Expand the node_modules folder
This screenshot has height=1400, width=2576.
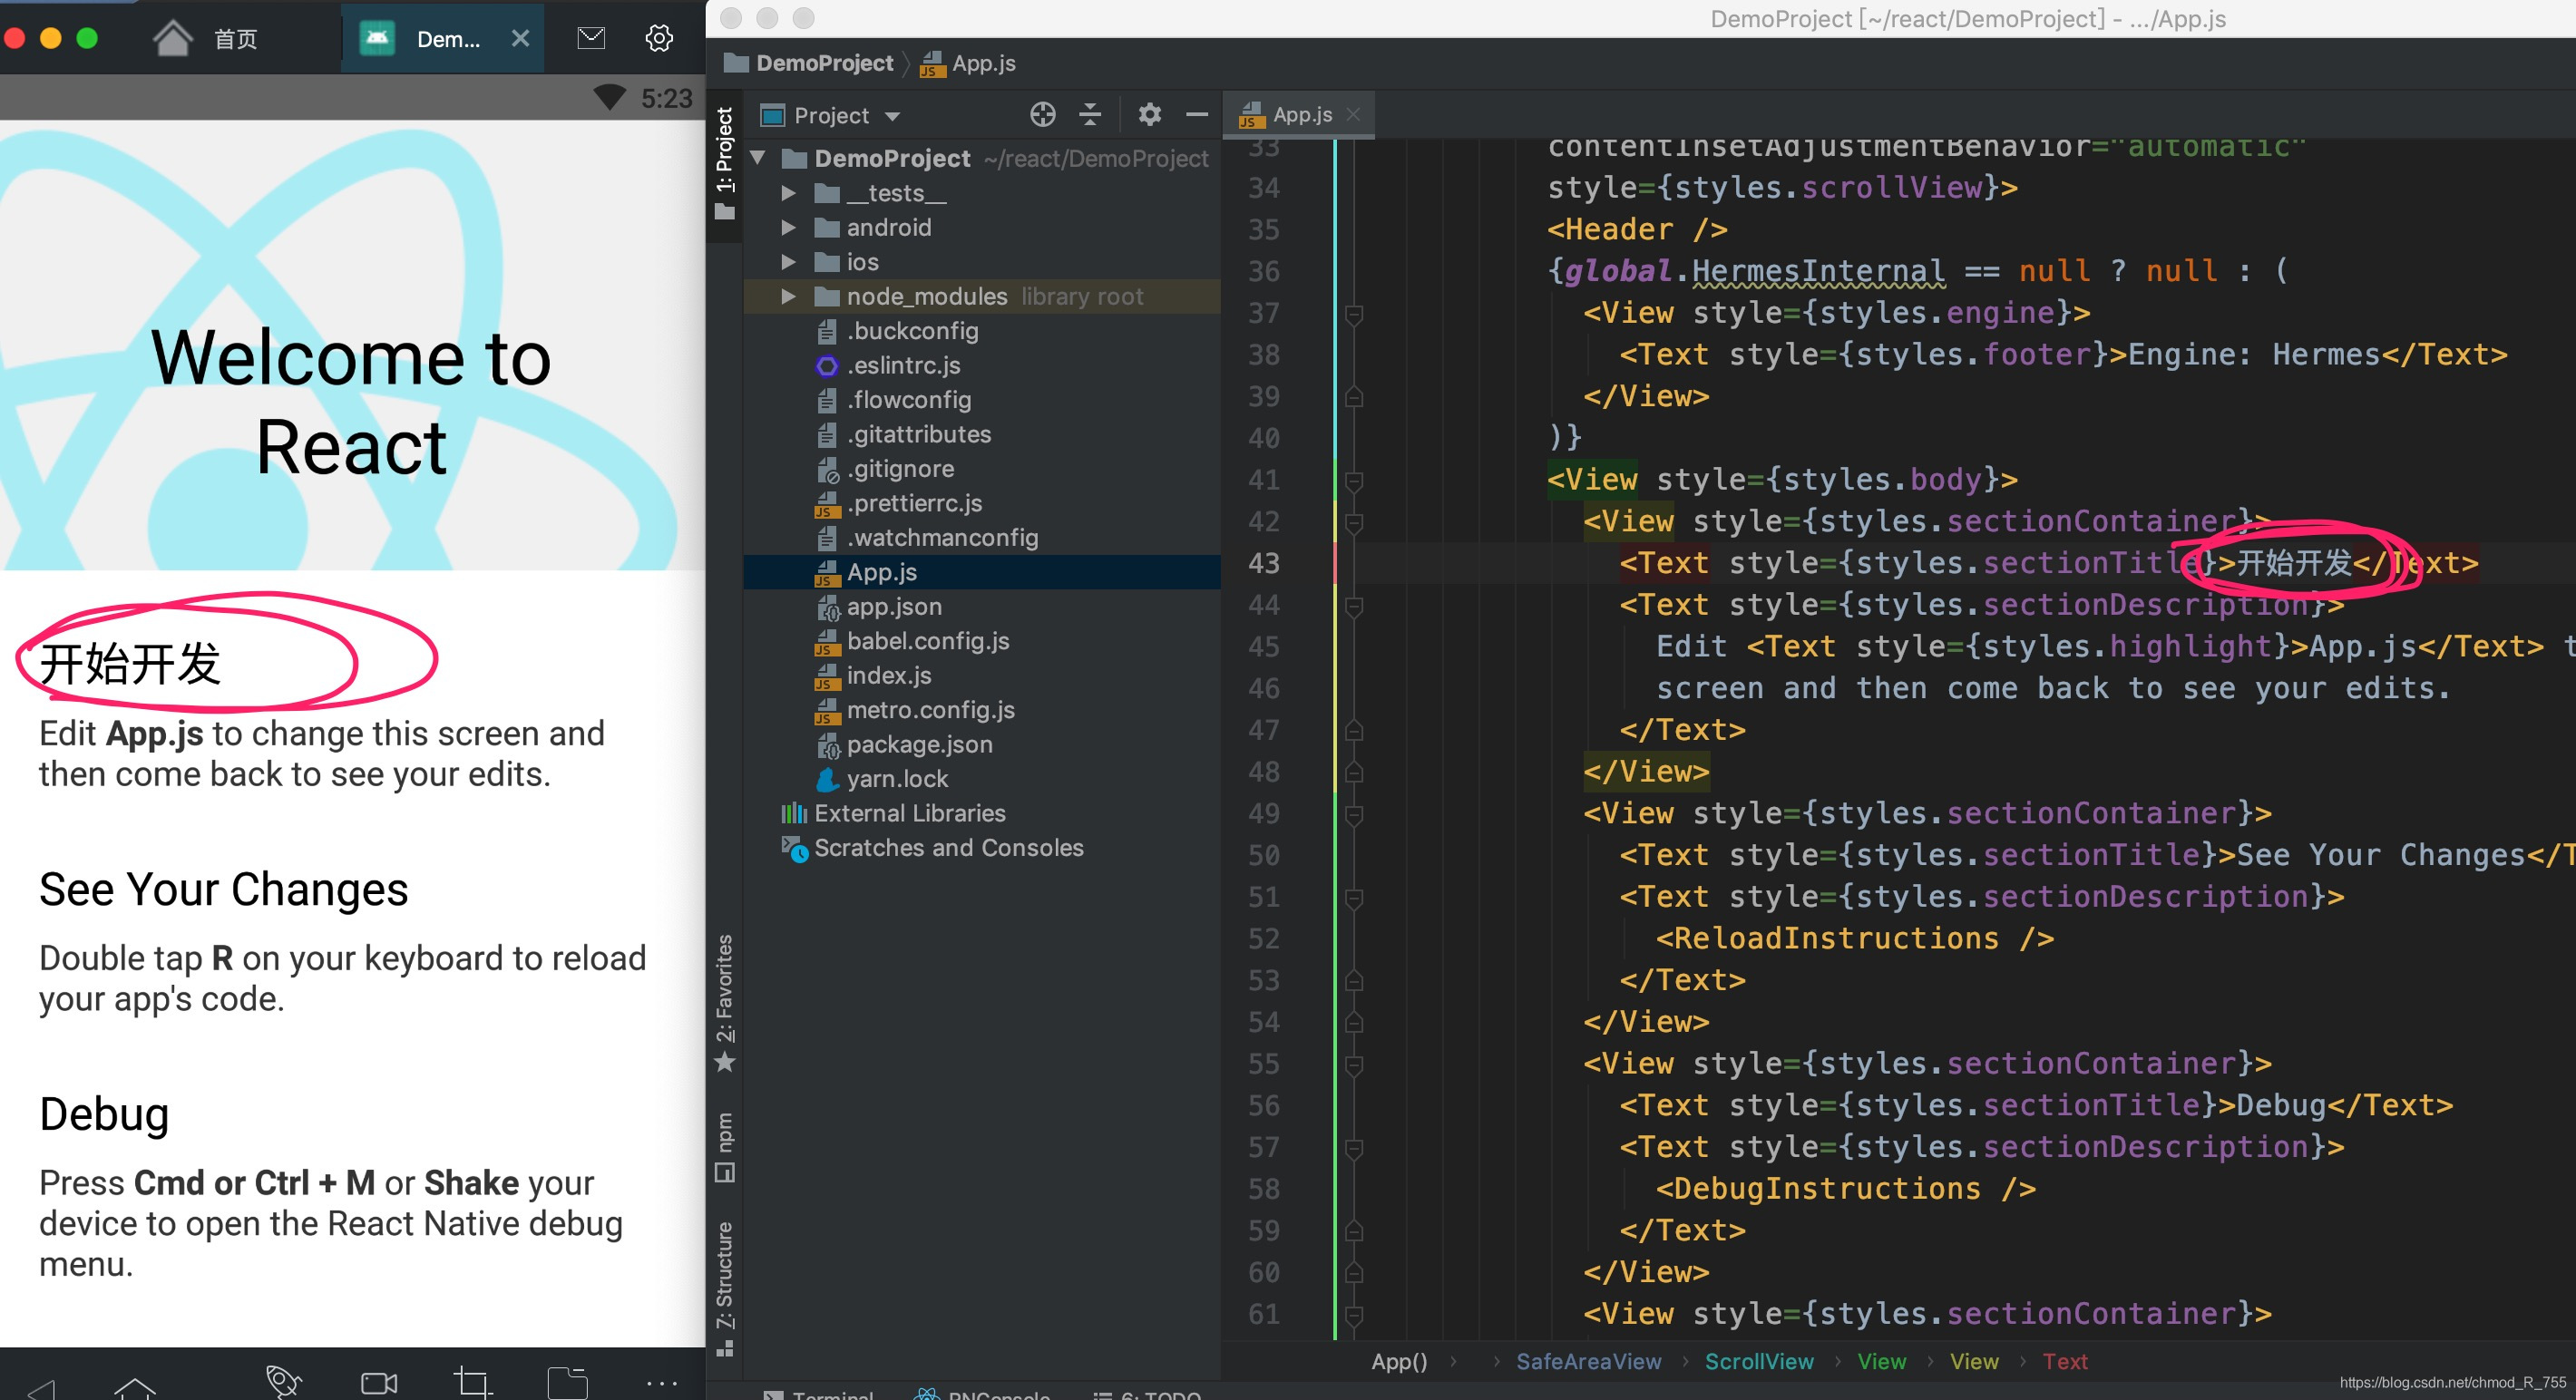click(x=788, y=297)
